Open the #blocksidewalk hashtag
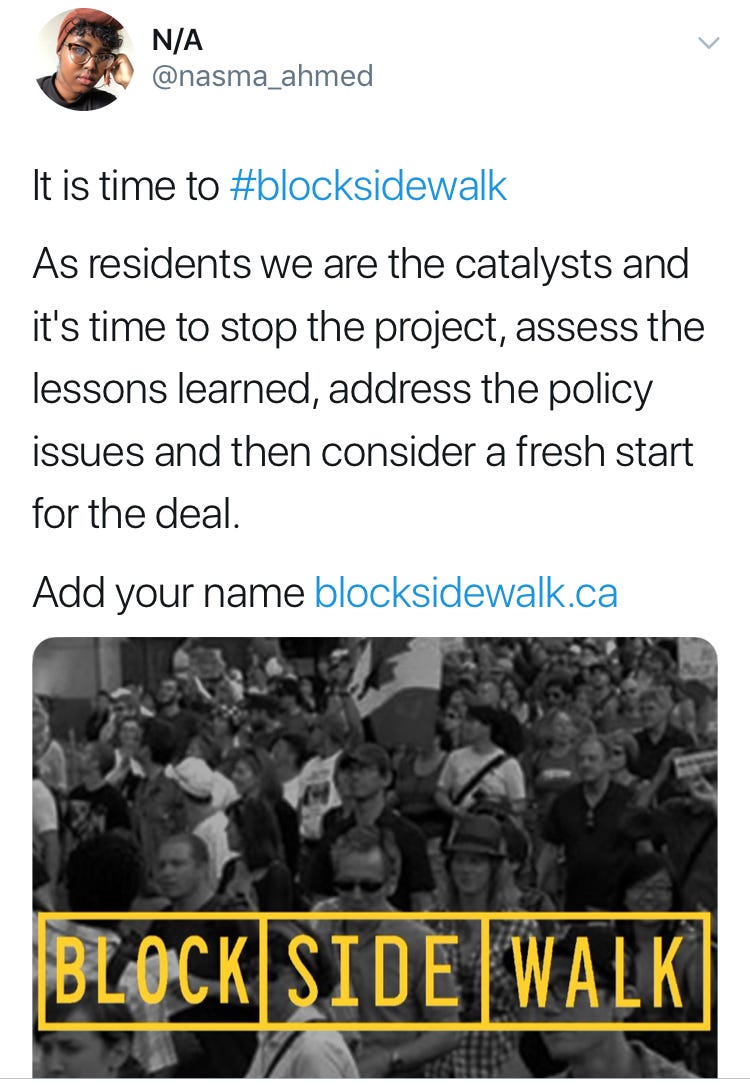 pyautogui.click(x=368, y=186)
